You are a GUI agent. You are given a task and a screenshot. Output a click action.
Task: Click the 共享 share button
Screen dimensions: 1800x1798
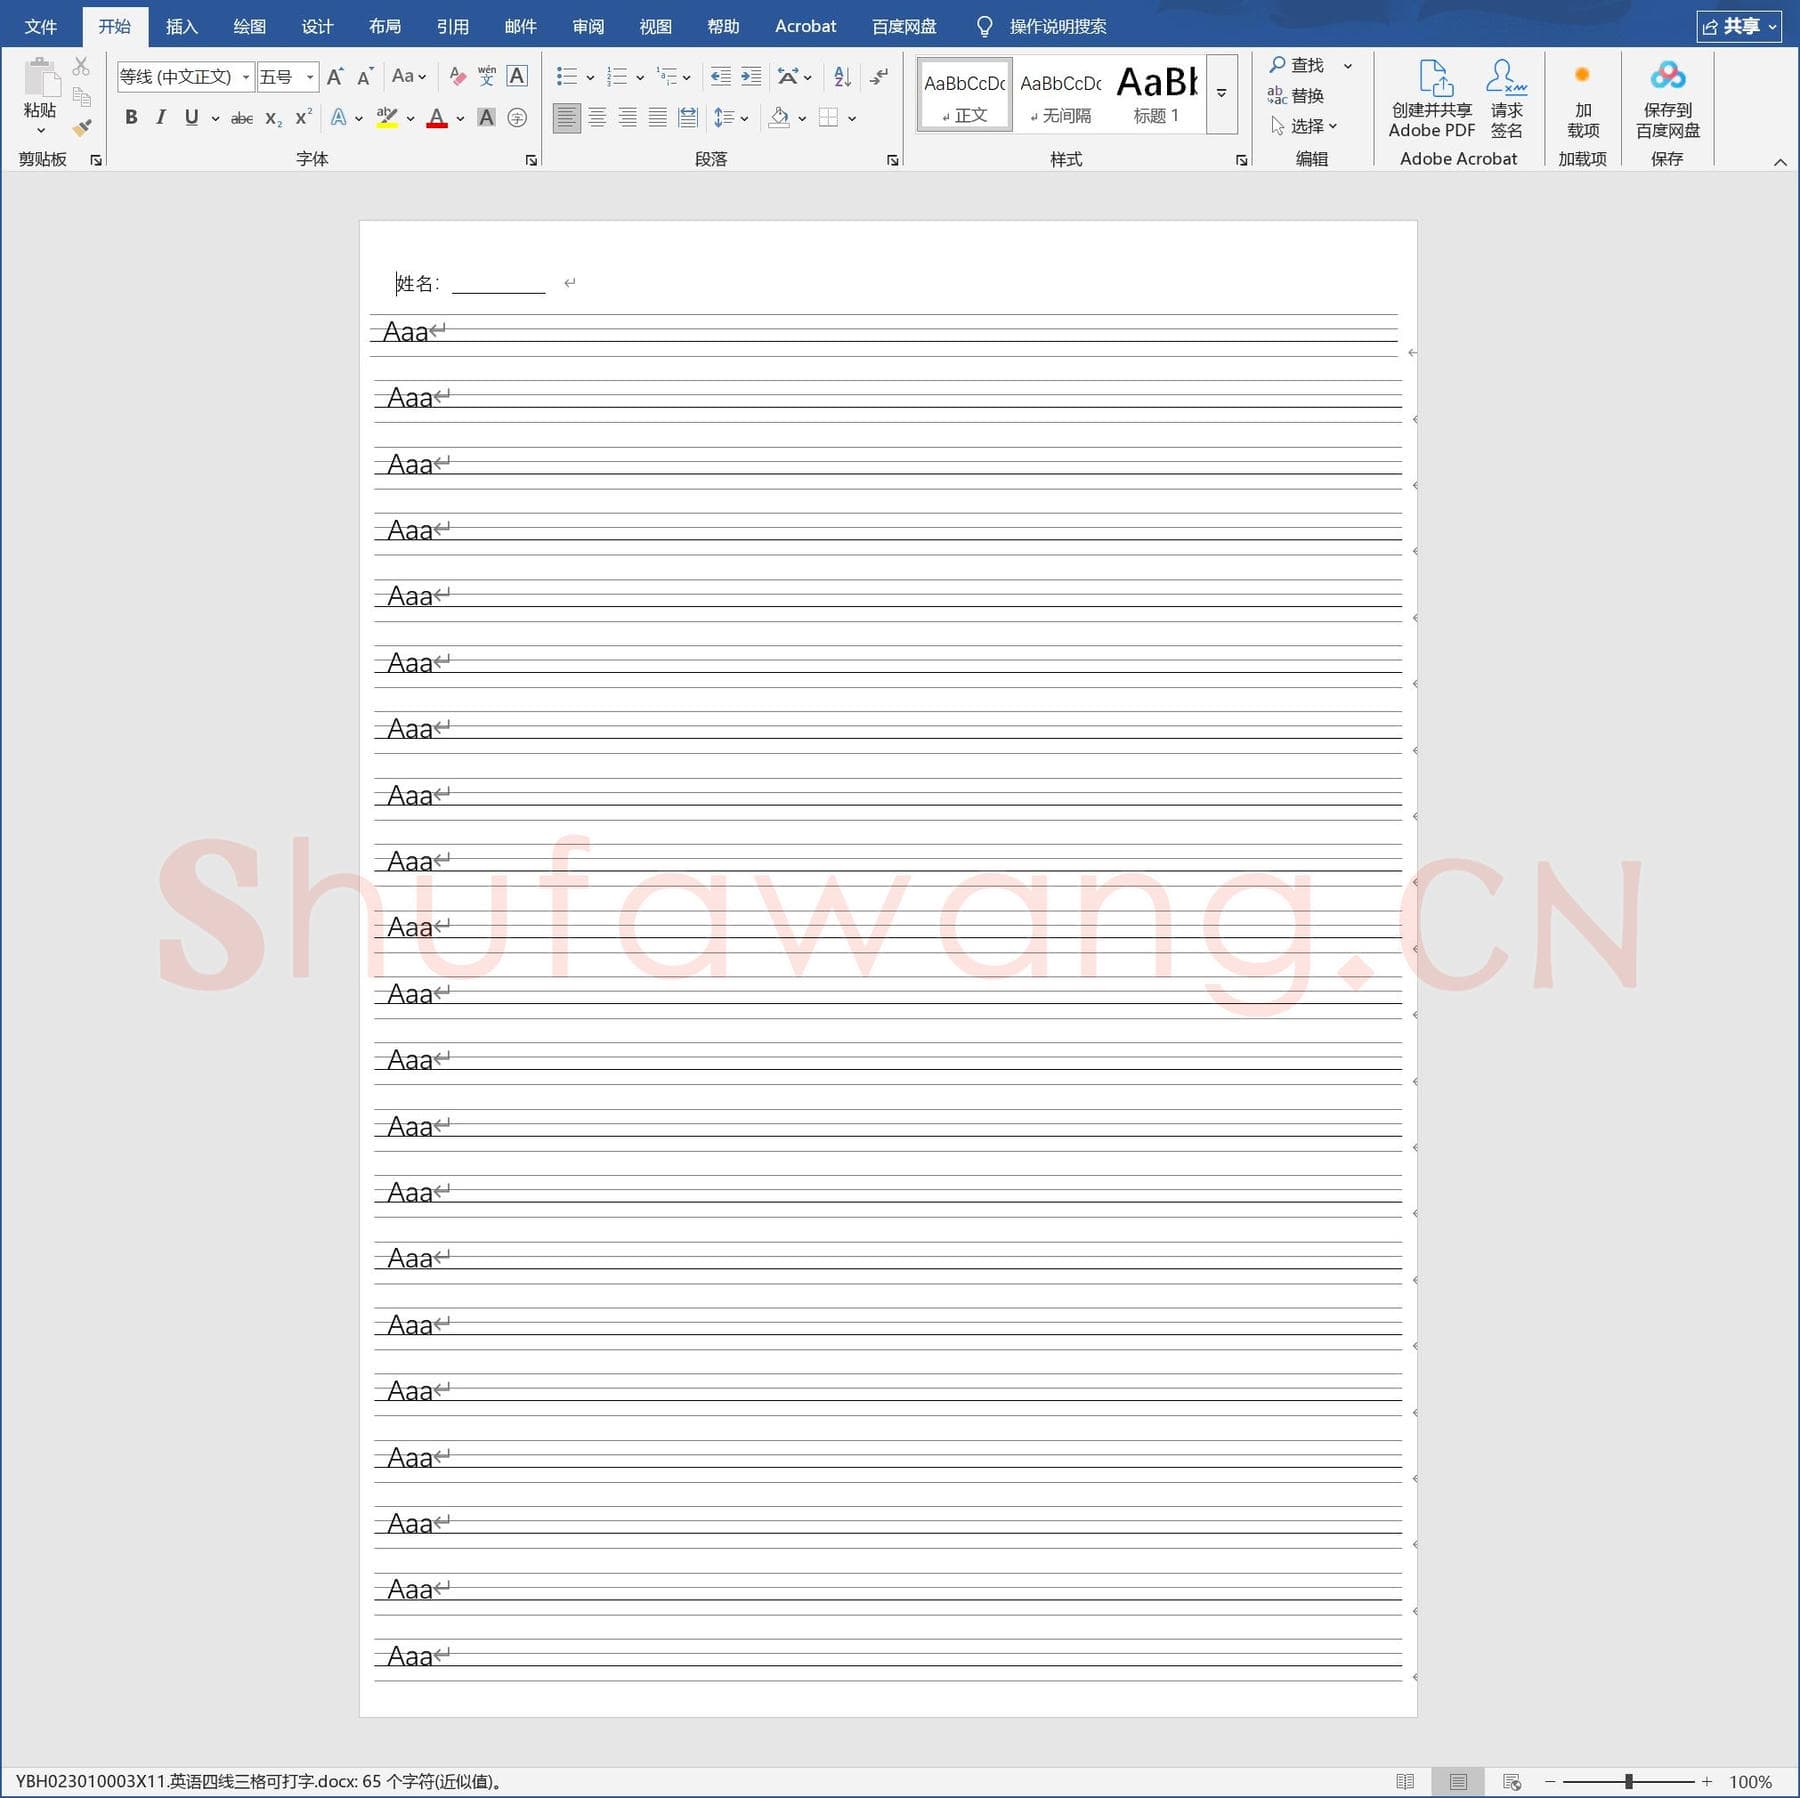[1739, 26]
